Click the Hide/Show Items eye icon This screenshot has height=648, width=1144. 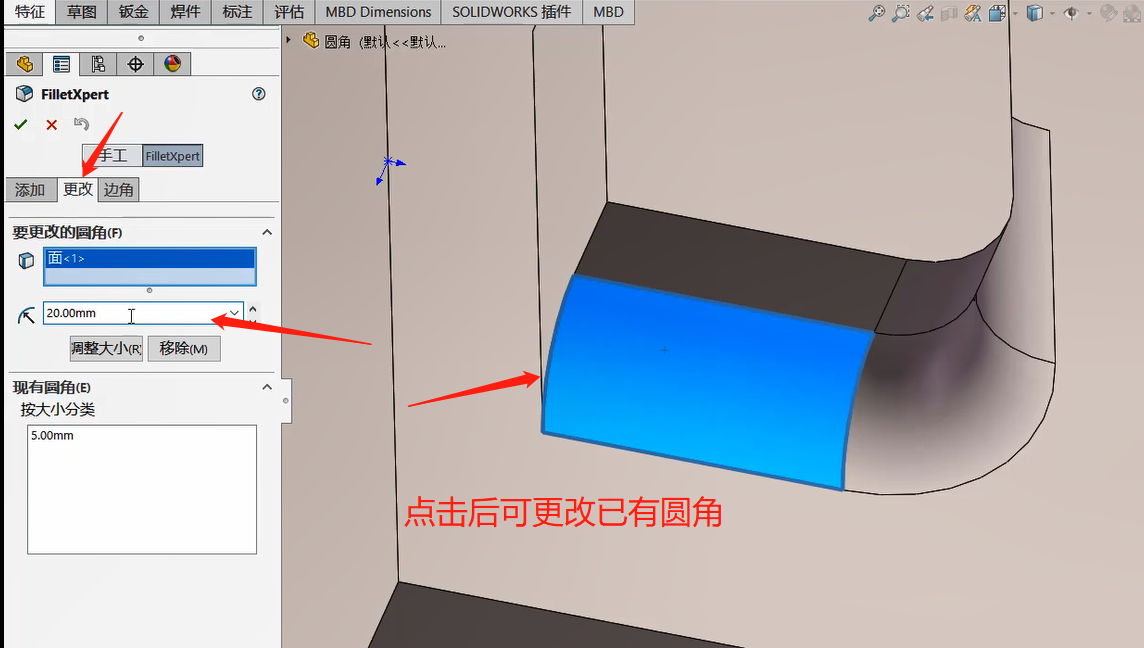pos(1071,12)
